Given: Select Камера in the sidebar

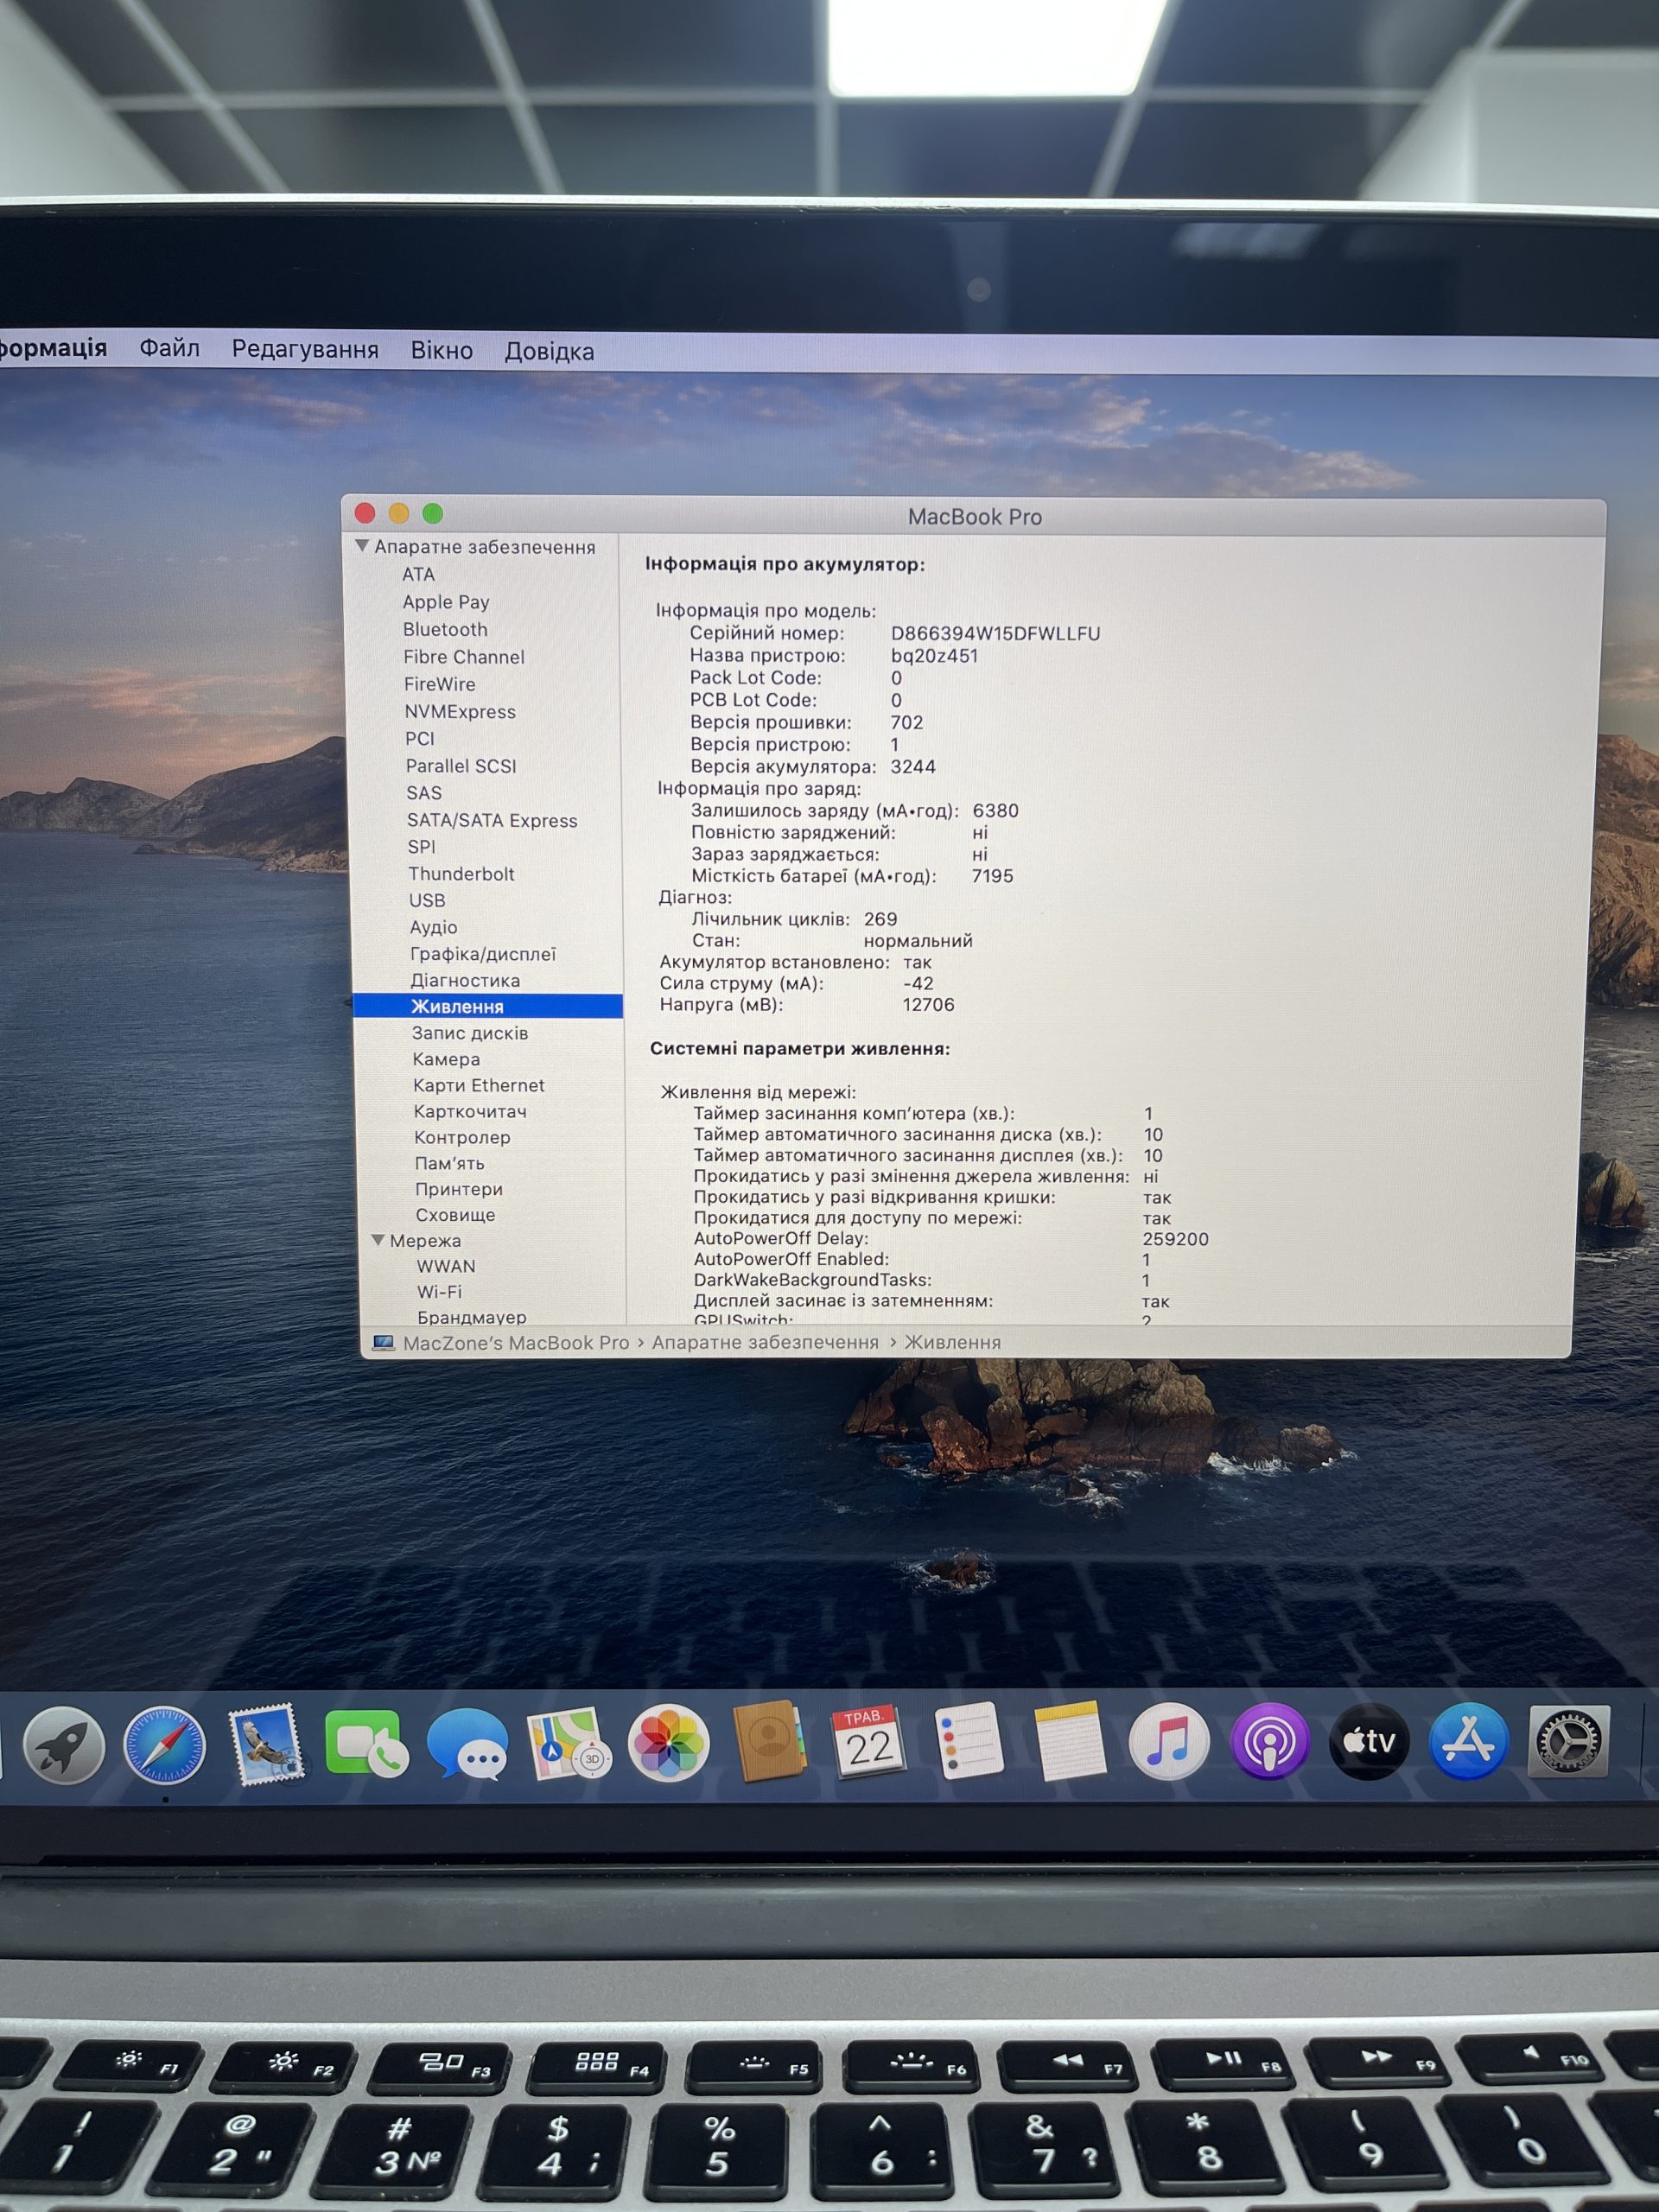Looking at the screenshot, I should click(x=446, y=1059).
